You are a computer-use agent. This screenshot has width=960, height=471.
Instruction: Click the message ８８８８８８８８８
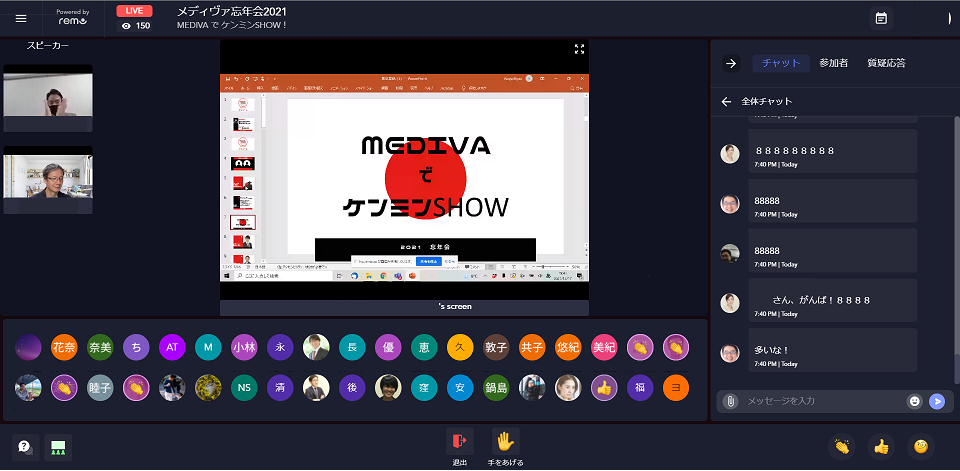click(x=833, y=151)
